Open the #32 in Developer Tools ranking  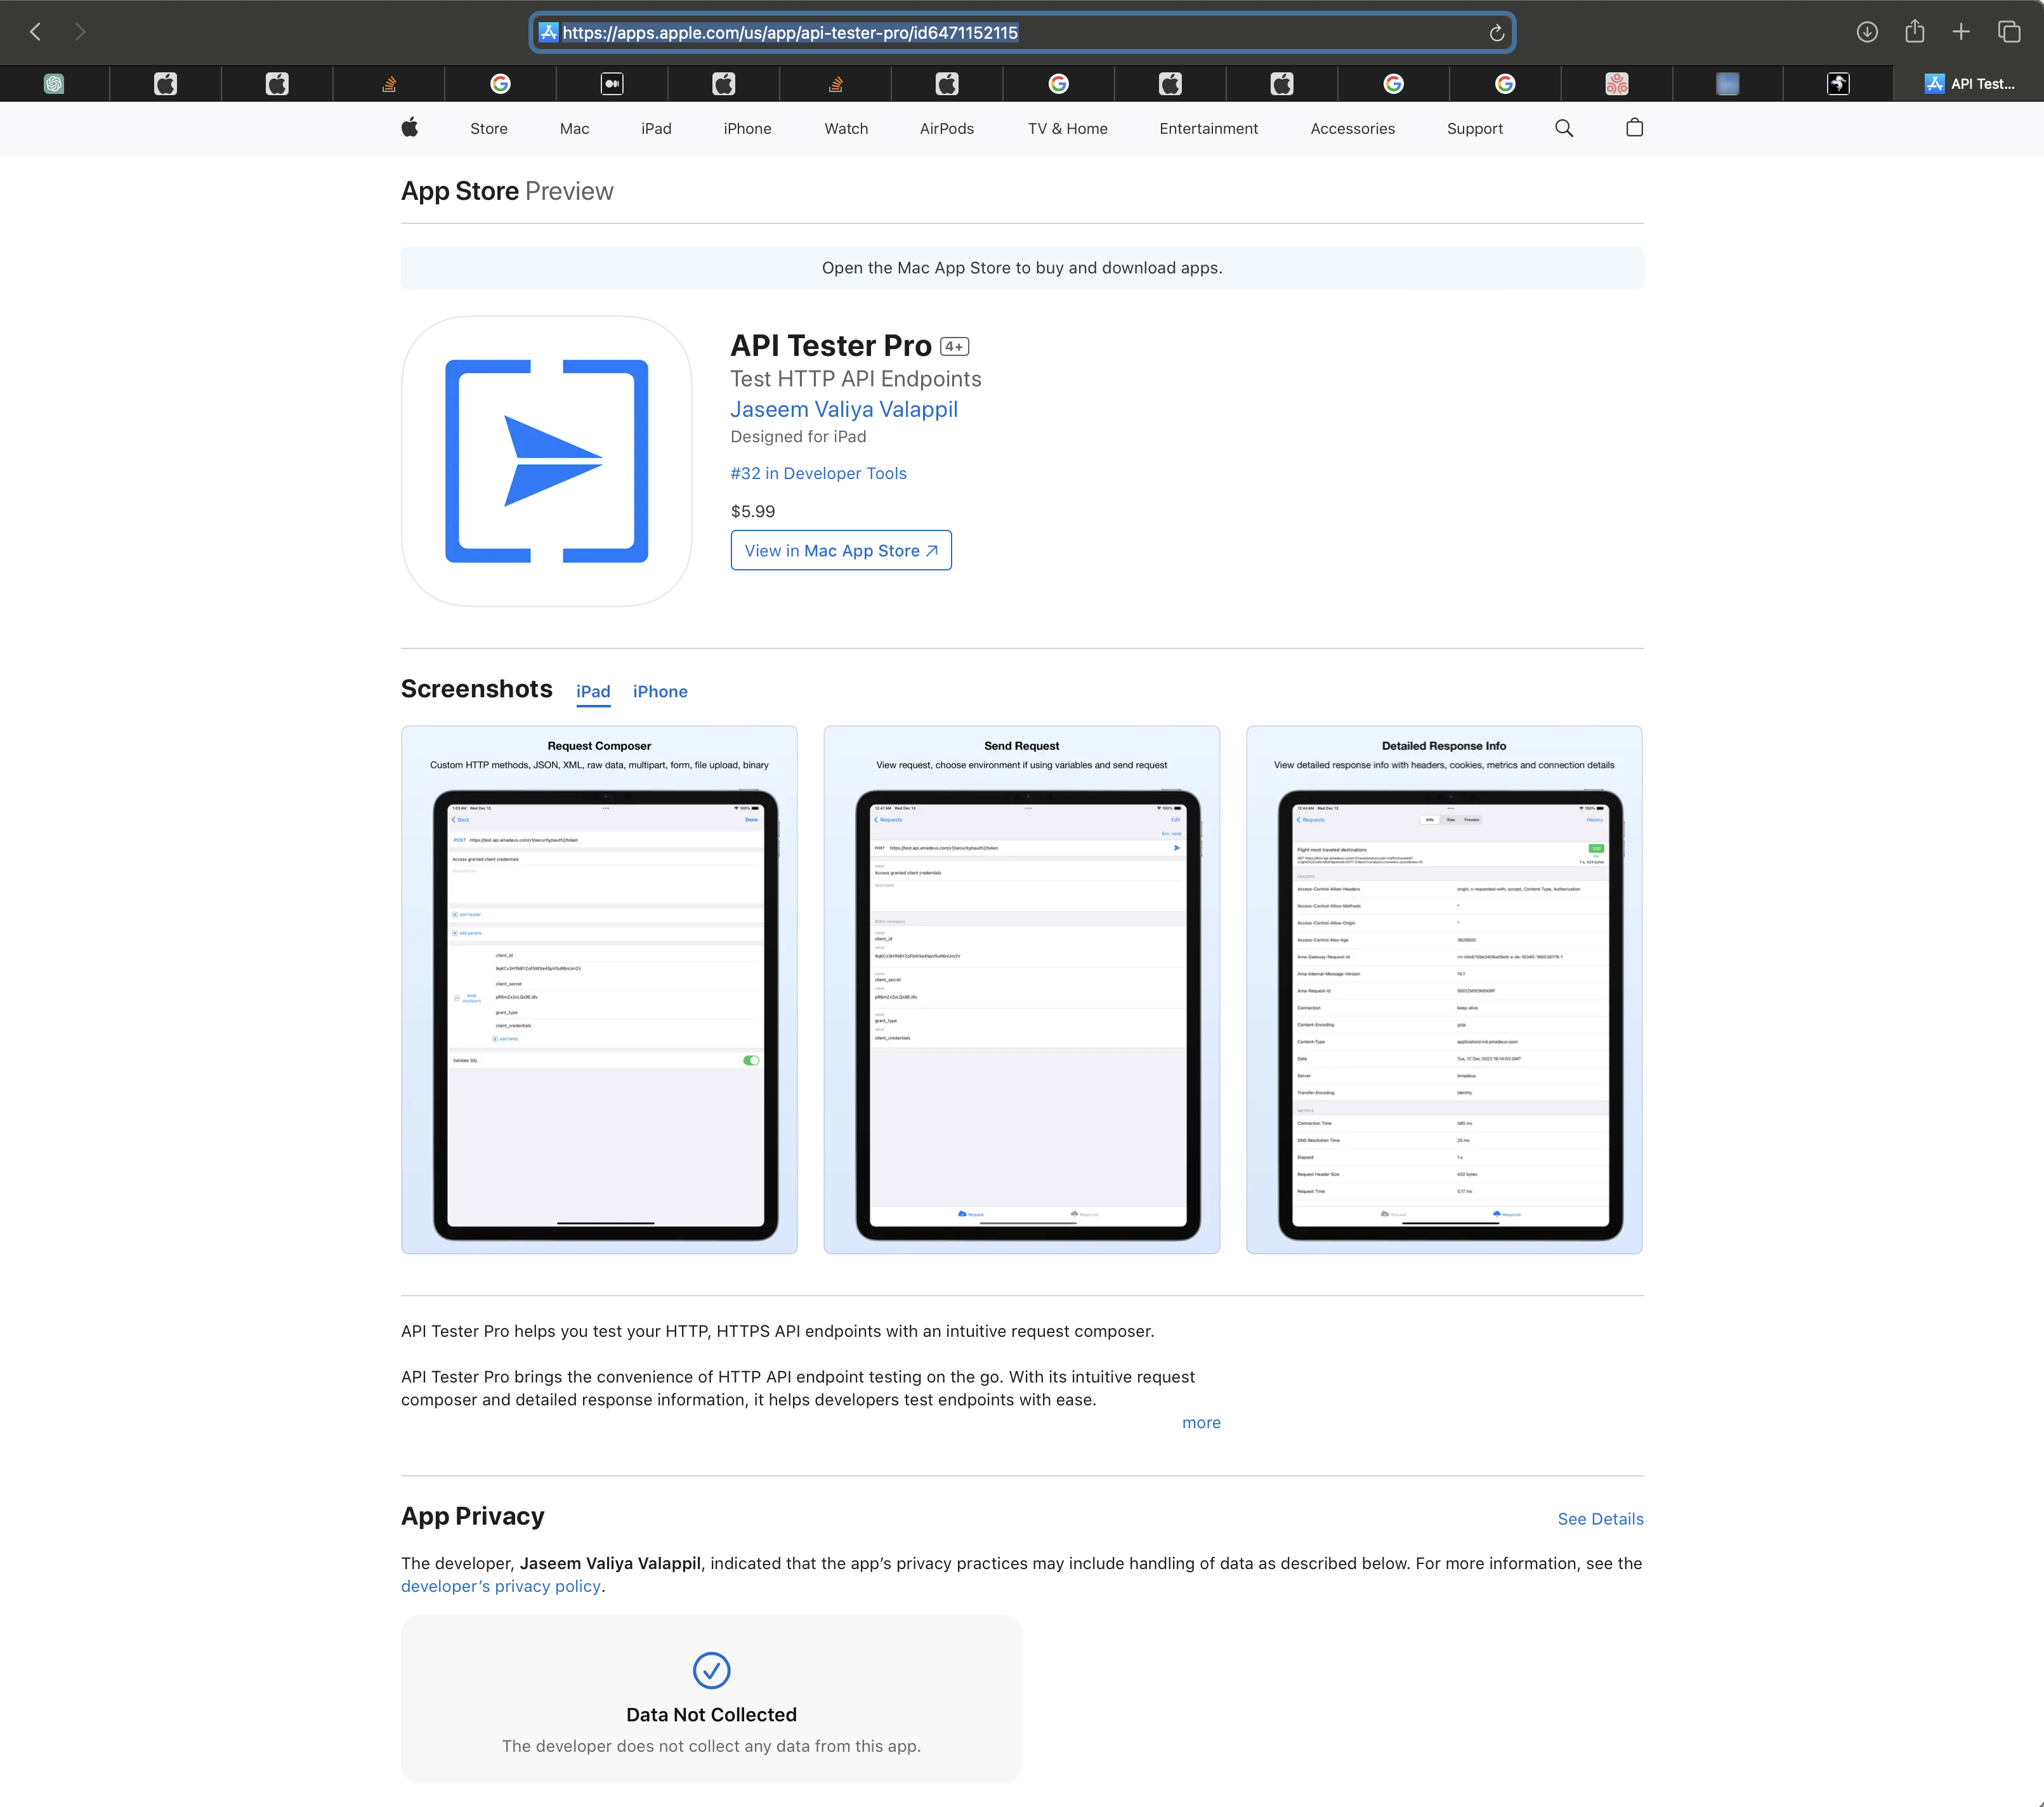(818, 473)
